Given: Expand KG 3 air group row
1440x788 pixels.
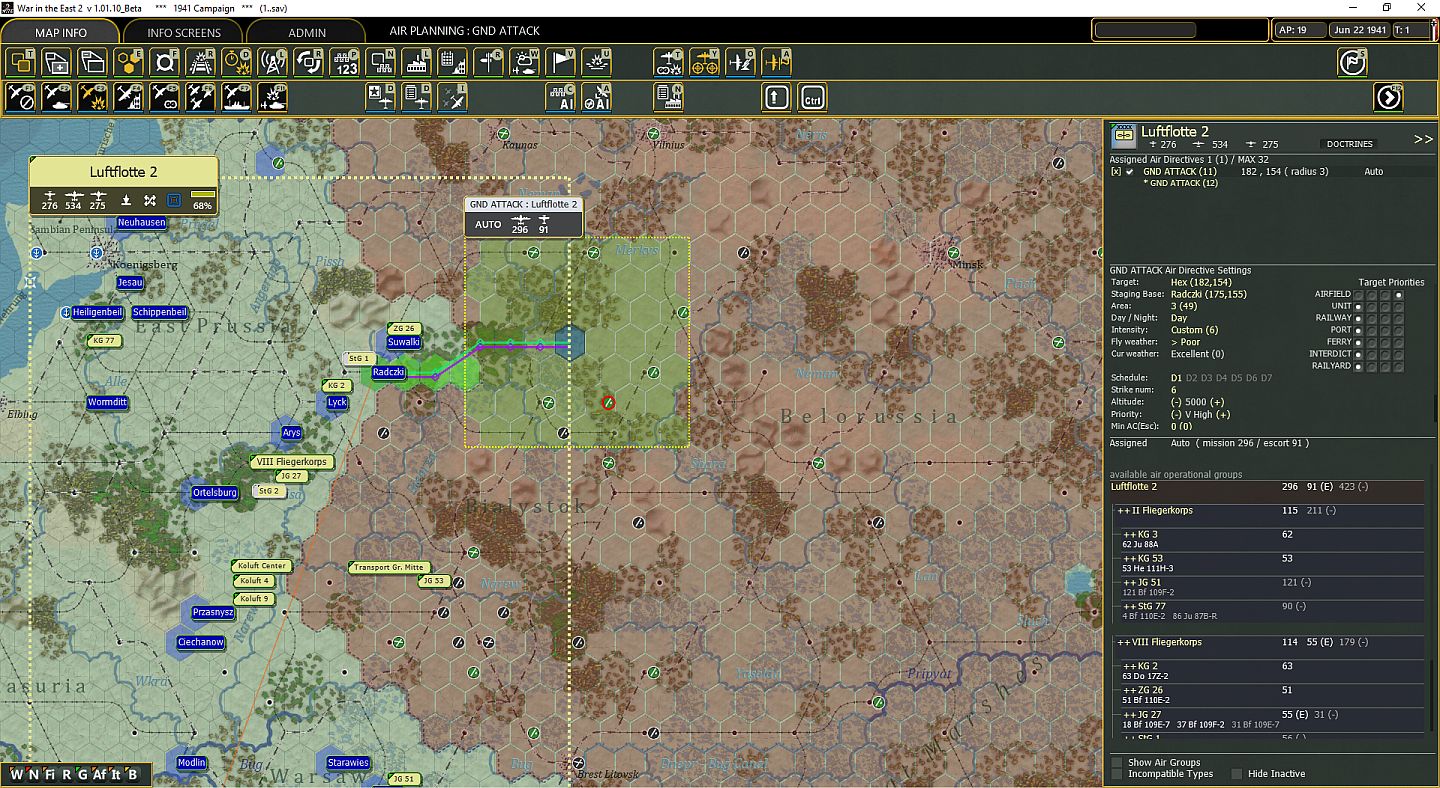Looking at the screenshot, I should [1130, 535].
